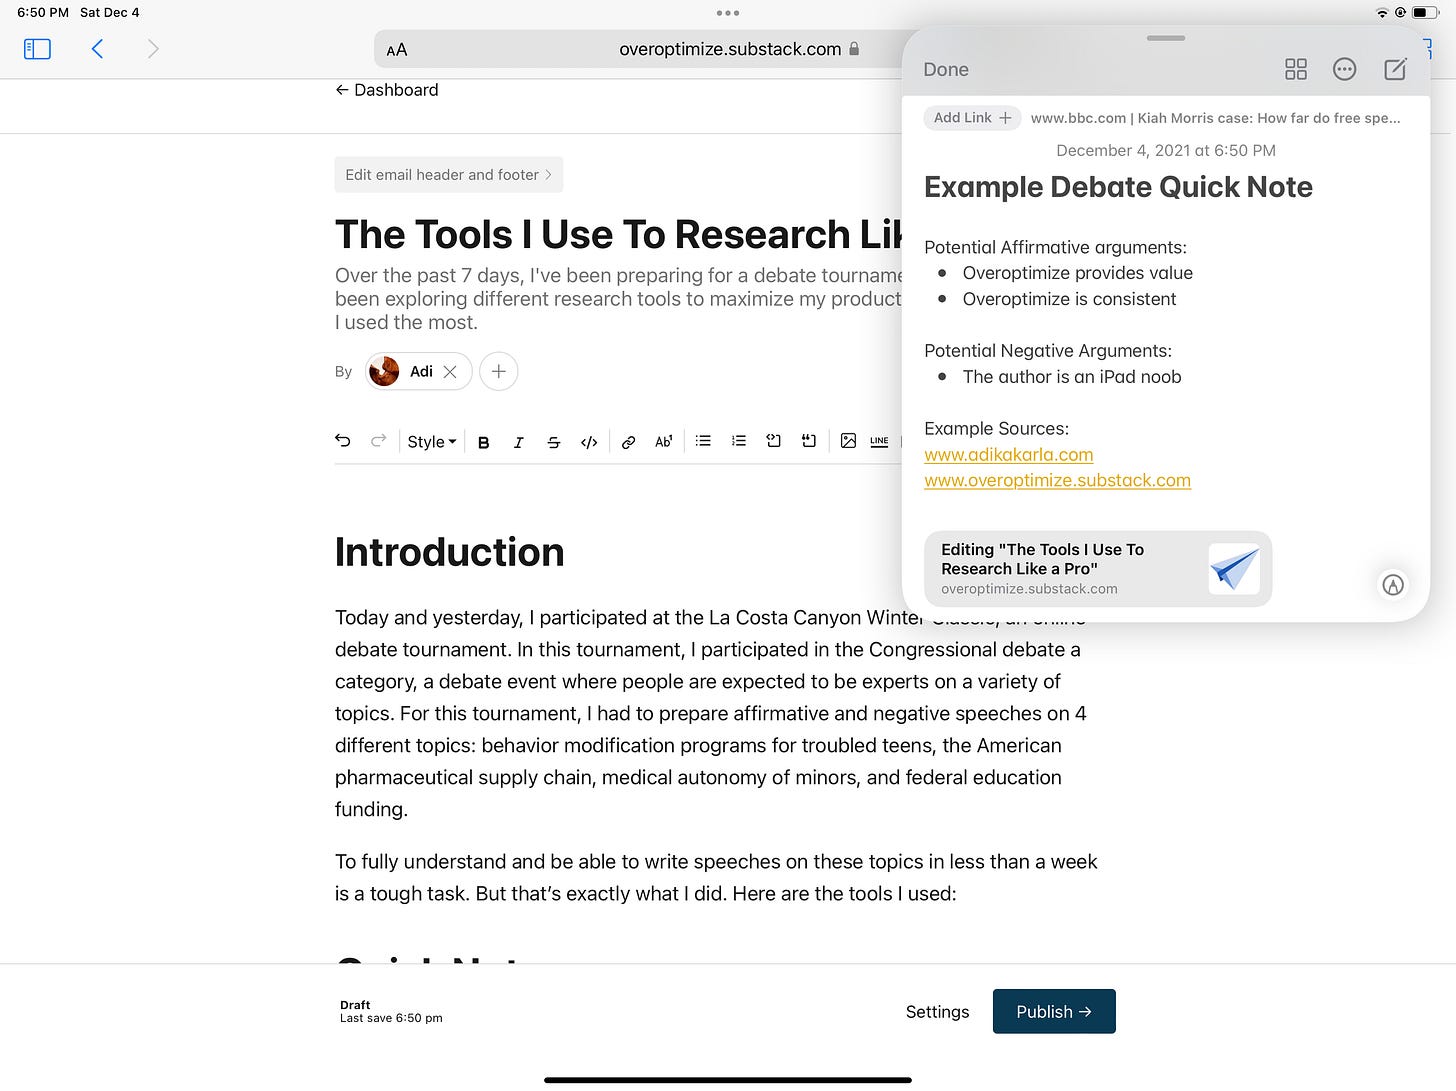Undo the last edit in the editor
Viewport: 1456px width, 1091px height.
tap(343, 441)
